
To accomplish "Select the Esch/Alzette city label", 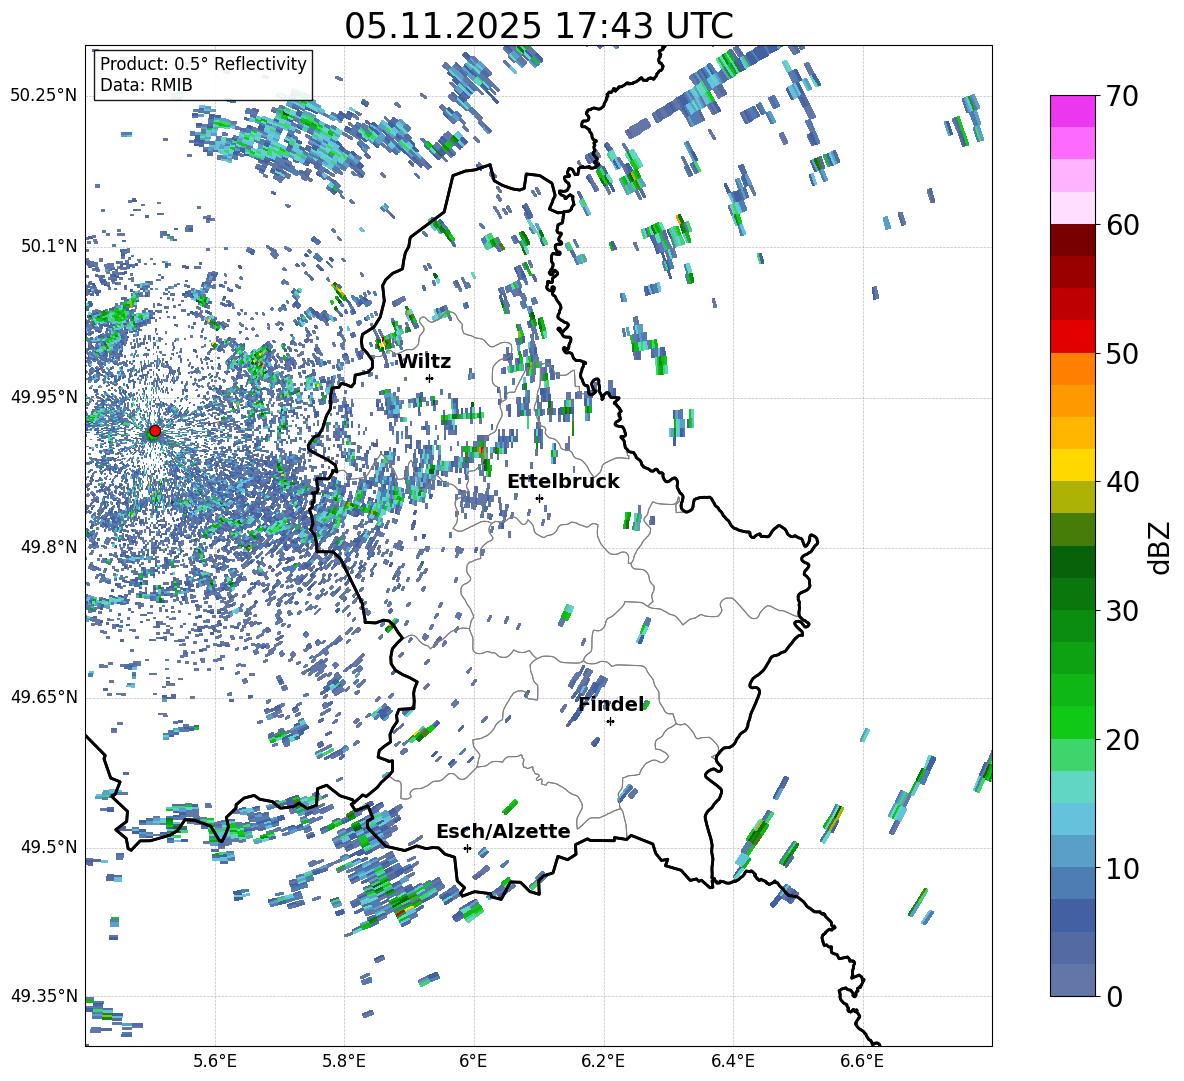I will coord(503,831).
